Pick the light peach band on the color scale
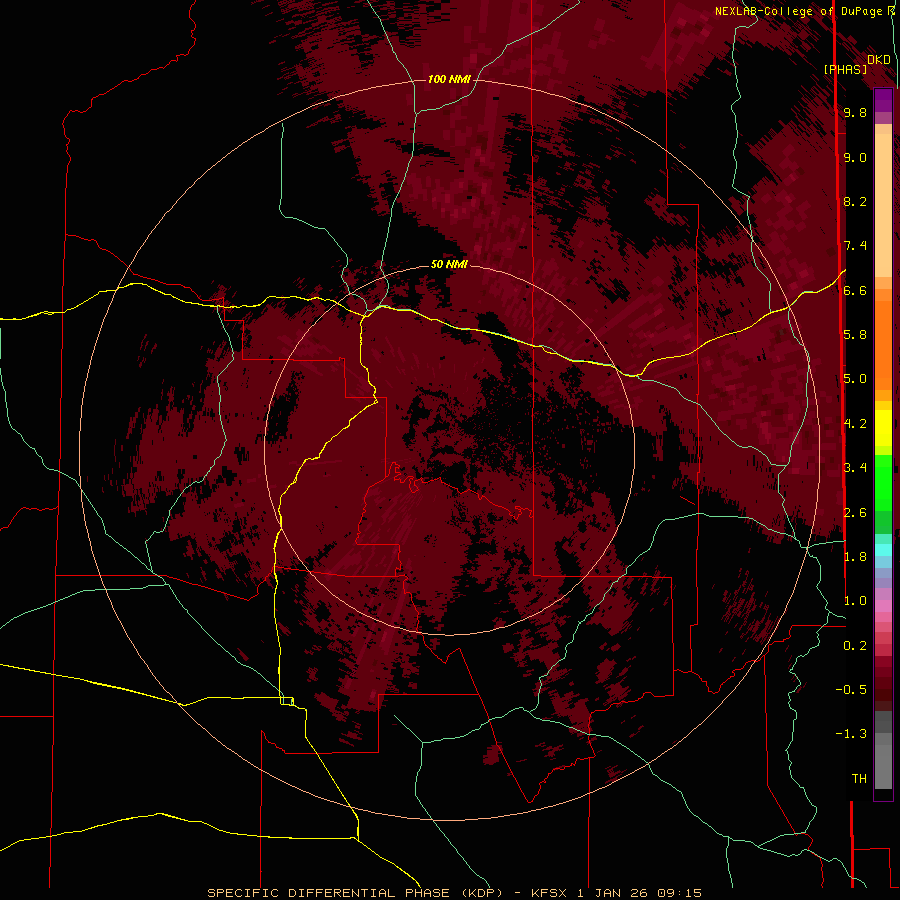The width and height of the screenshot is (900, 900). click(883, 205)
